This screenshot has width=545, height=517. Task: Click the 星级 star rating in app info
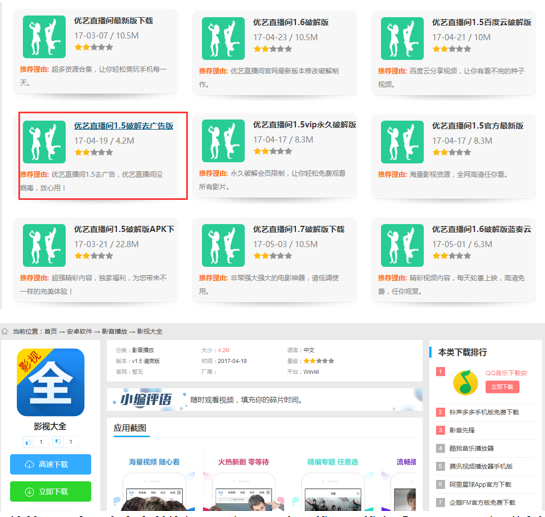coord(319,361)
